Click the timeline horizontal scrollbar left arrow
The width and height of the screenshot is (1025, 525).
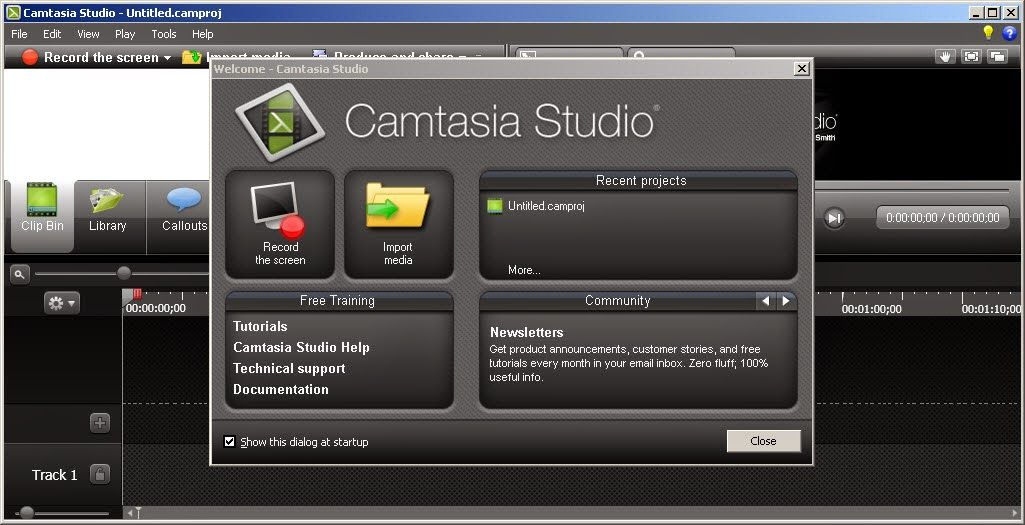130,513
